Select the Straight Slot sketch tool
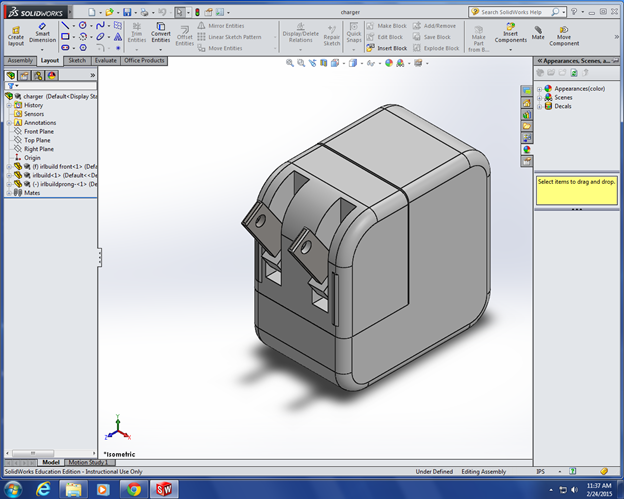Image resolution: width=624 pixels, height=499 pixels. (65, 48)
